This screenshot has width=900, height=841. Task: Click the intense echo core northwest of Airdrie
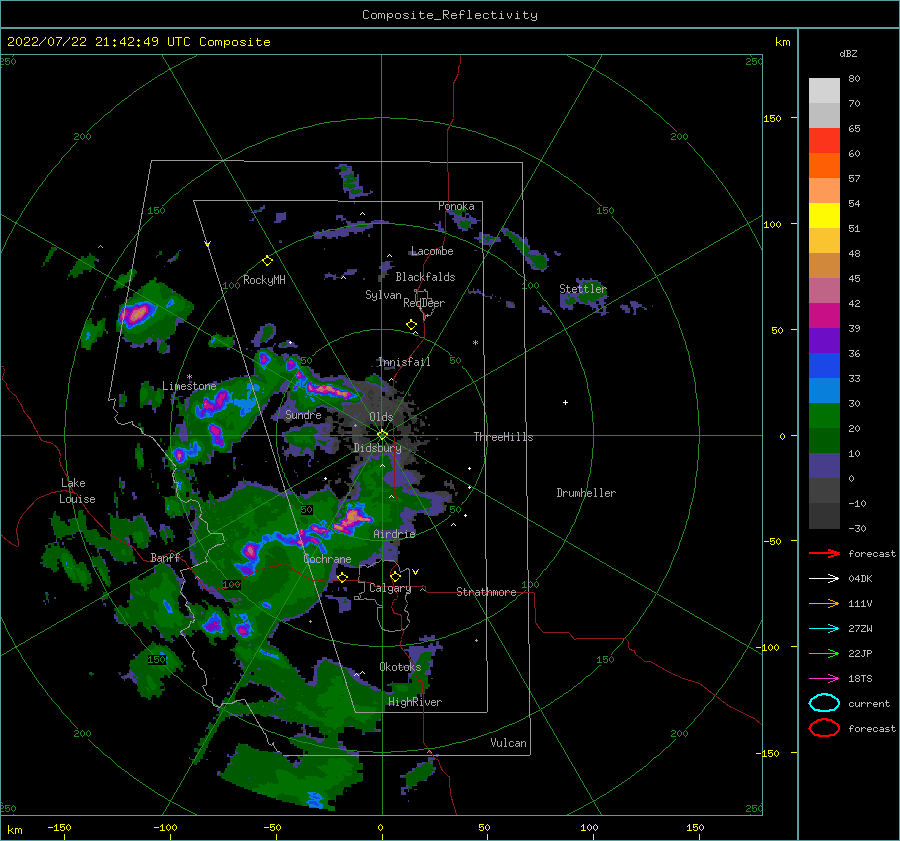(x=353, y=518)
